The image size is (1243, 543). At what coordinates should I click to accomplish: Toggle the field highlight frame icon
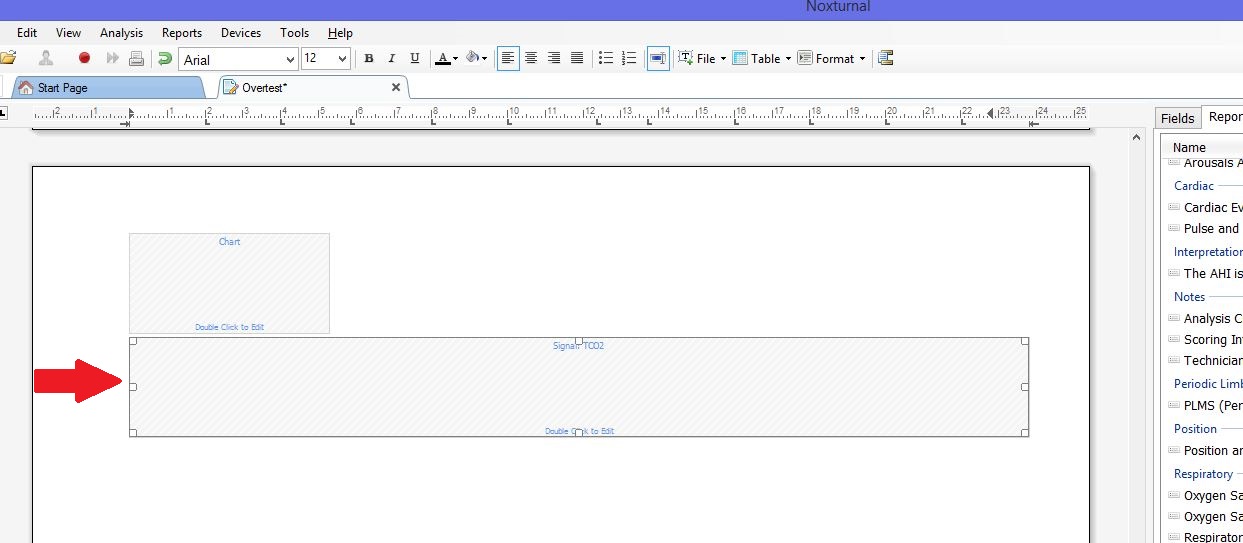[x=658, y=58]
